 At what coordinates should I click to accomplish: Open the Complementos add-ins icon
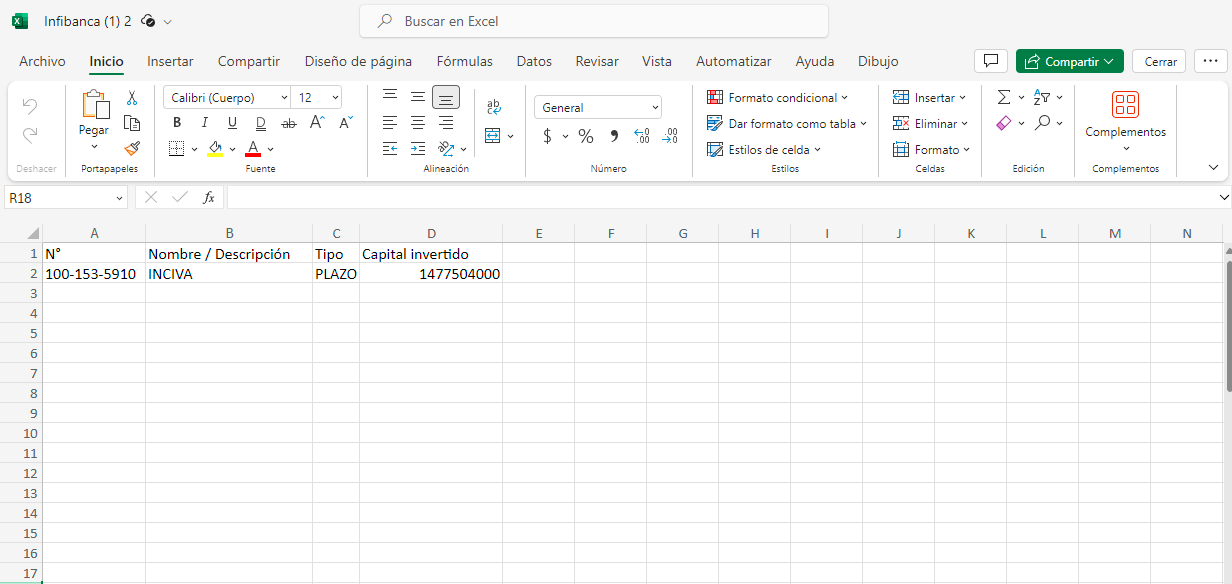(1126, 105)
